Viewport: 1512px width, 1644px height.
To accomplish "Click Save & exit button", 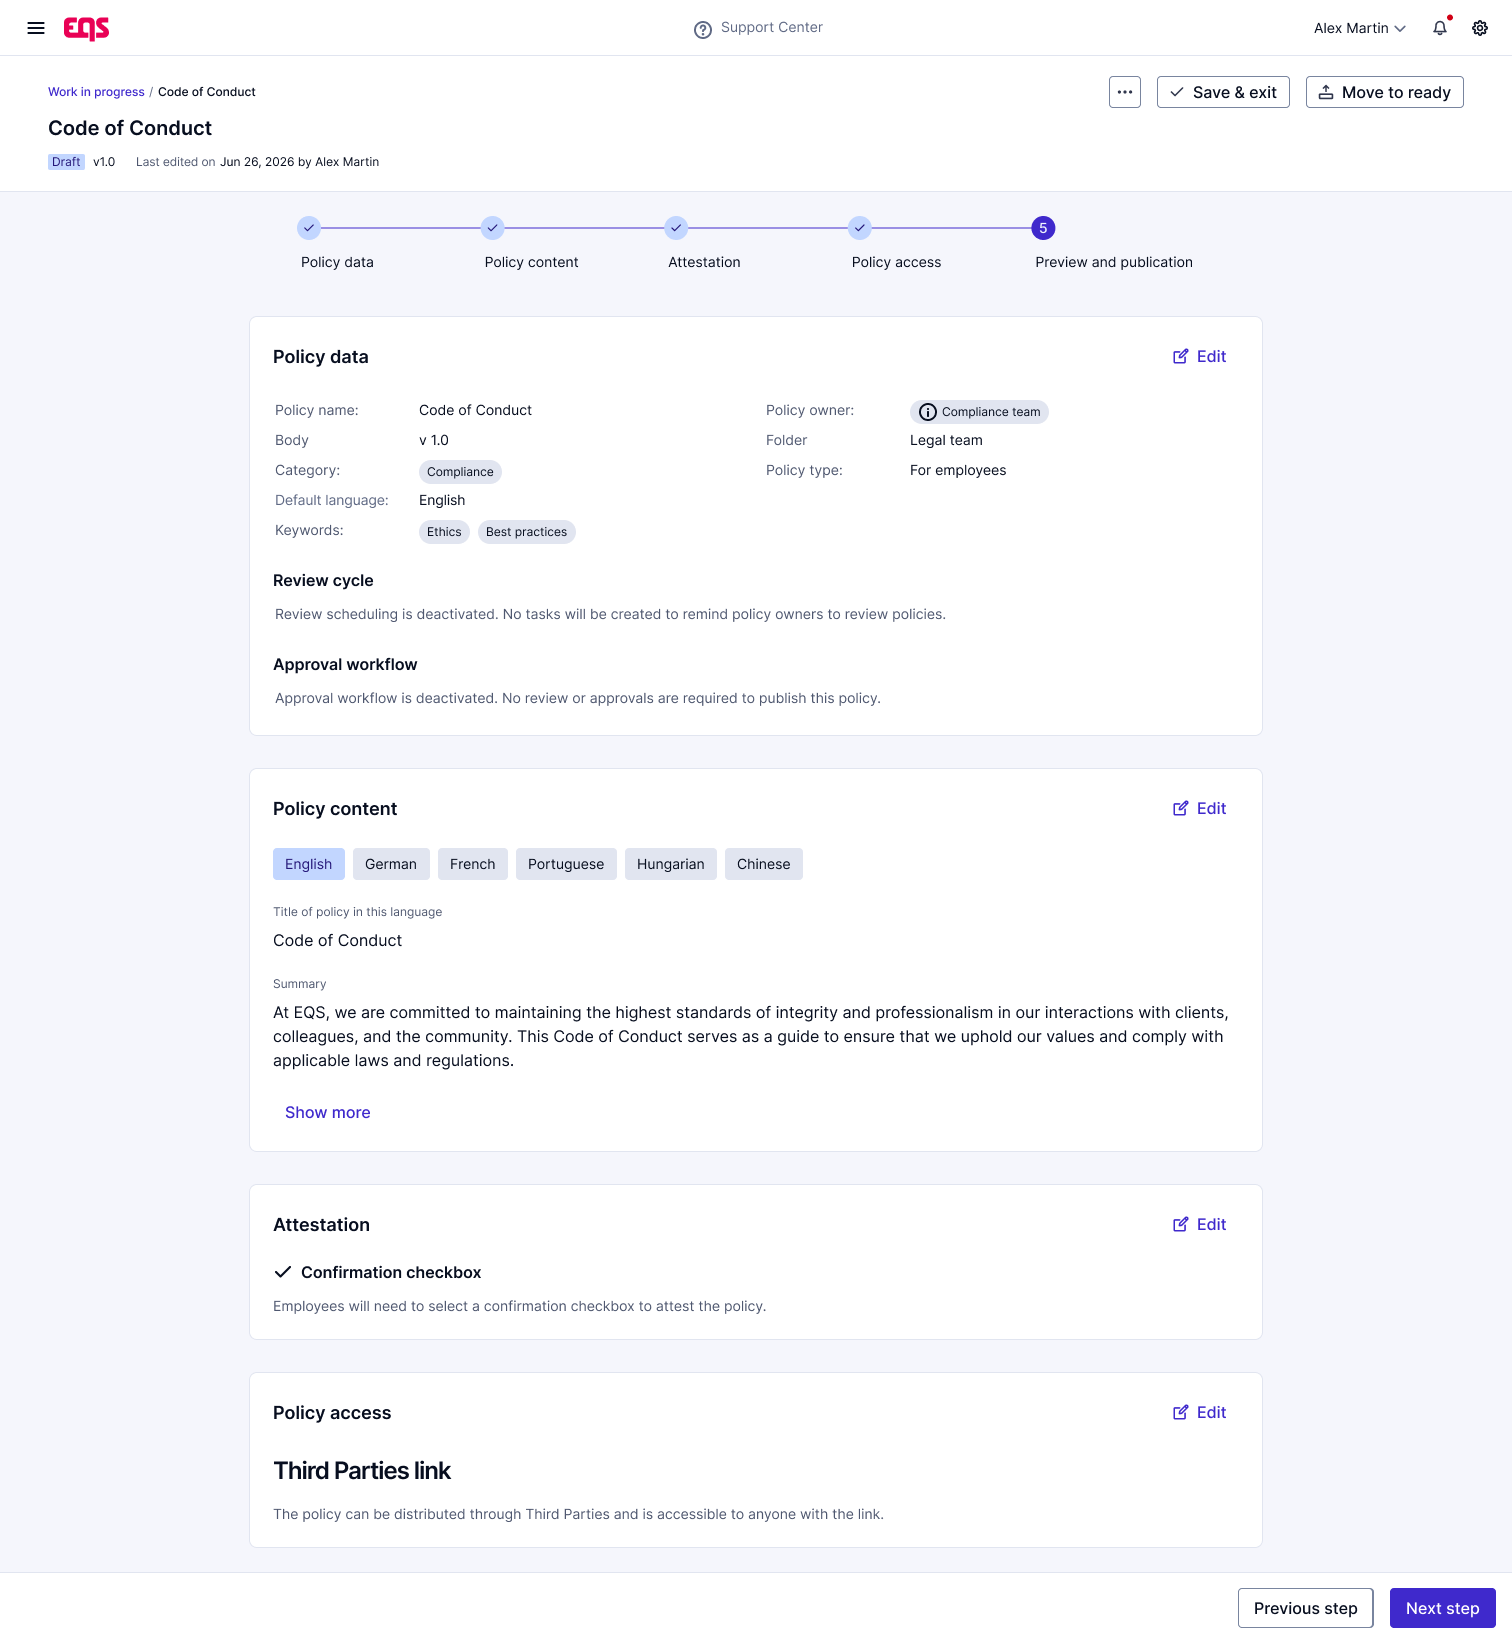I will (x=1223, y=92).
